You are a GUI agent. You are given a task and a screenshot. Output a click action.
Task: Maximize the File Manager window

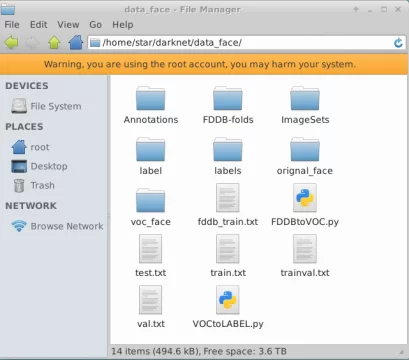tap(384, 9)
